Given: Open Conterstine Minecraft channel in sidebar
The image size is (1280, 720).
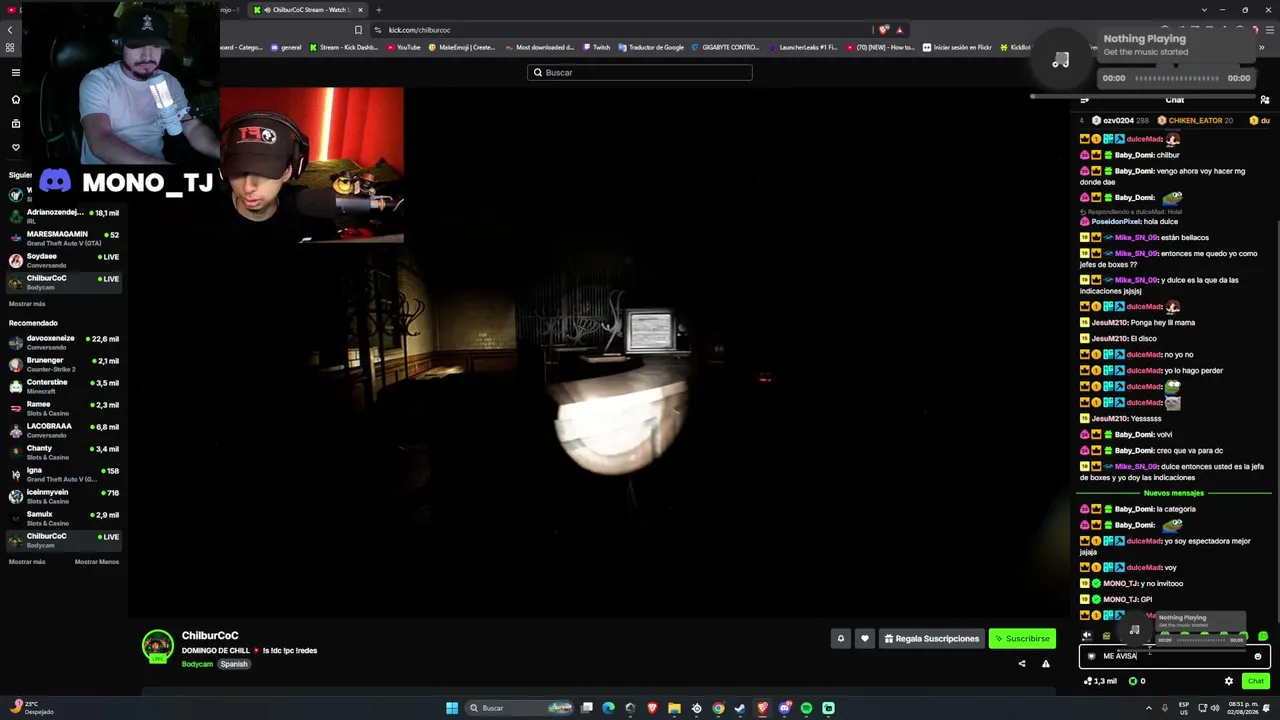Looking at the screenshot, I should [64, 386].
